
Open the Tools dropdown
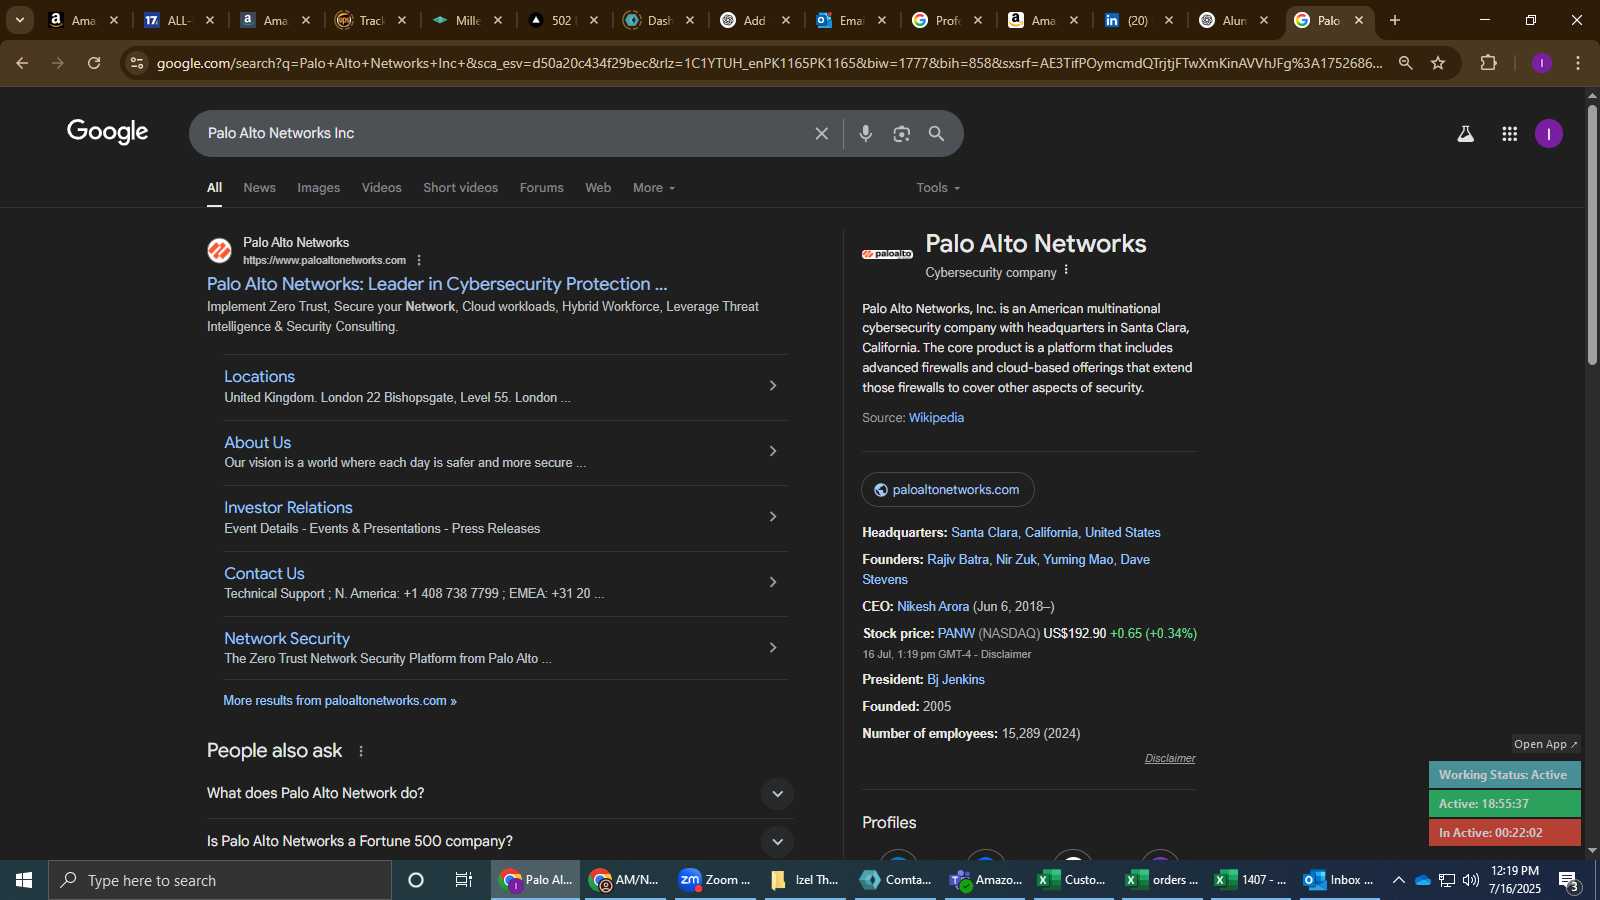[938, 188]
